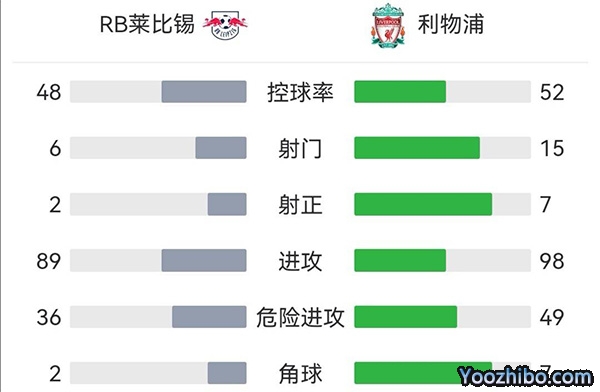Click Leipzig's attack count 89
This screenshot has width=600, height=392.
coord(49,261)
